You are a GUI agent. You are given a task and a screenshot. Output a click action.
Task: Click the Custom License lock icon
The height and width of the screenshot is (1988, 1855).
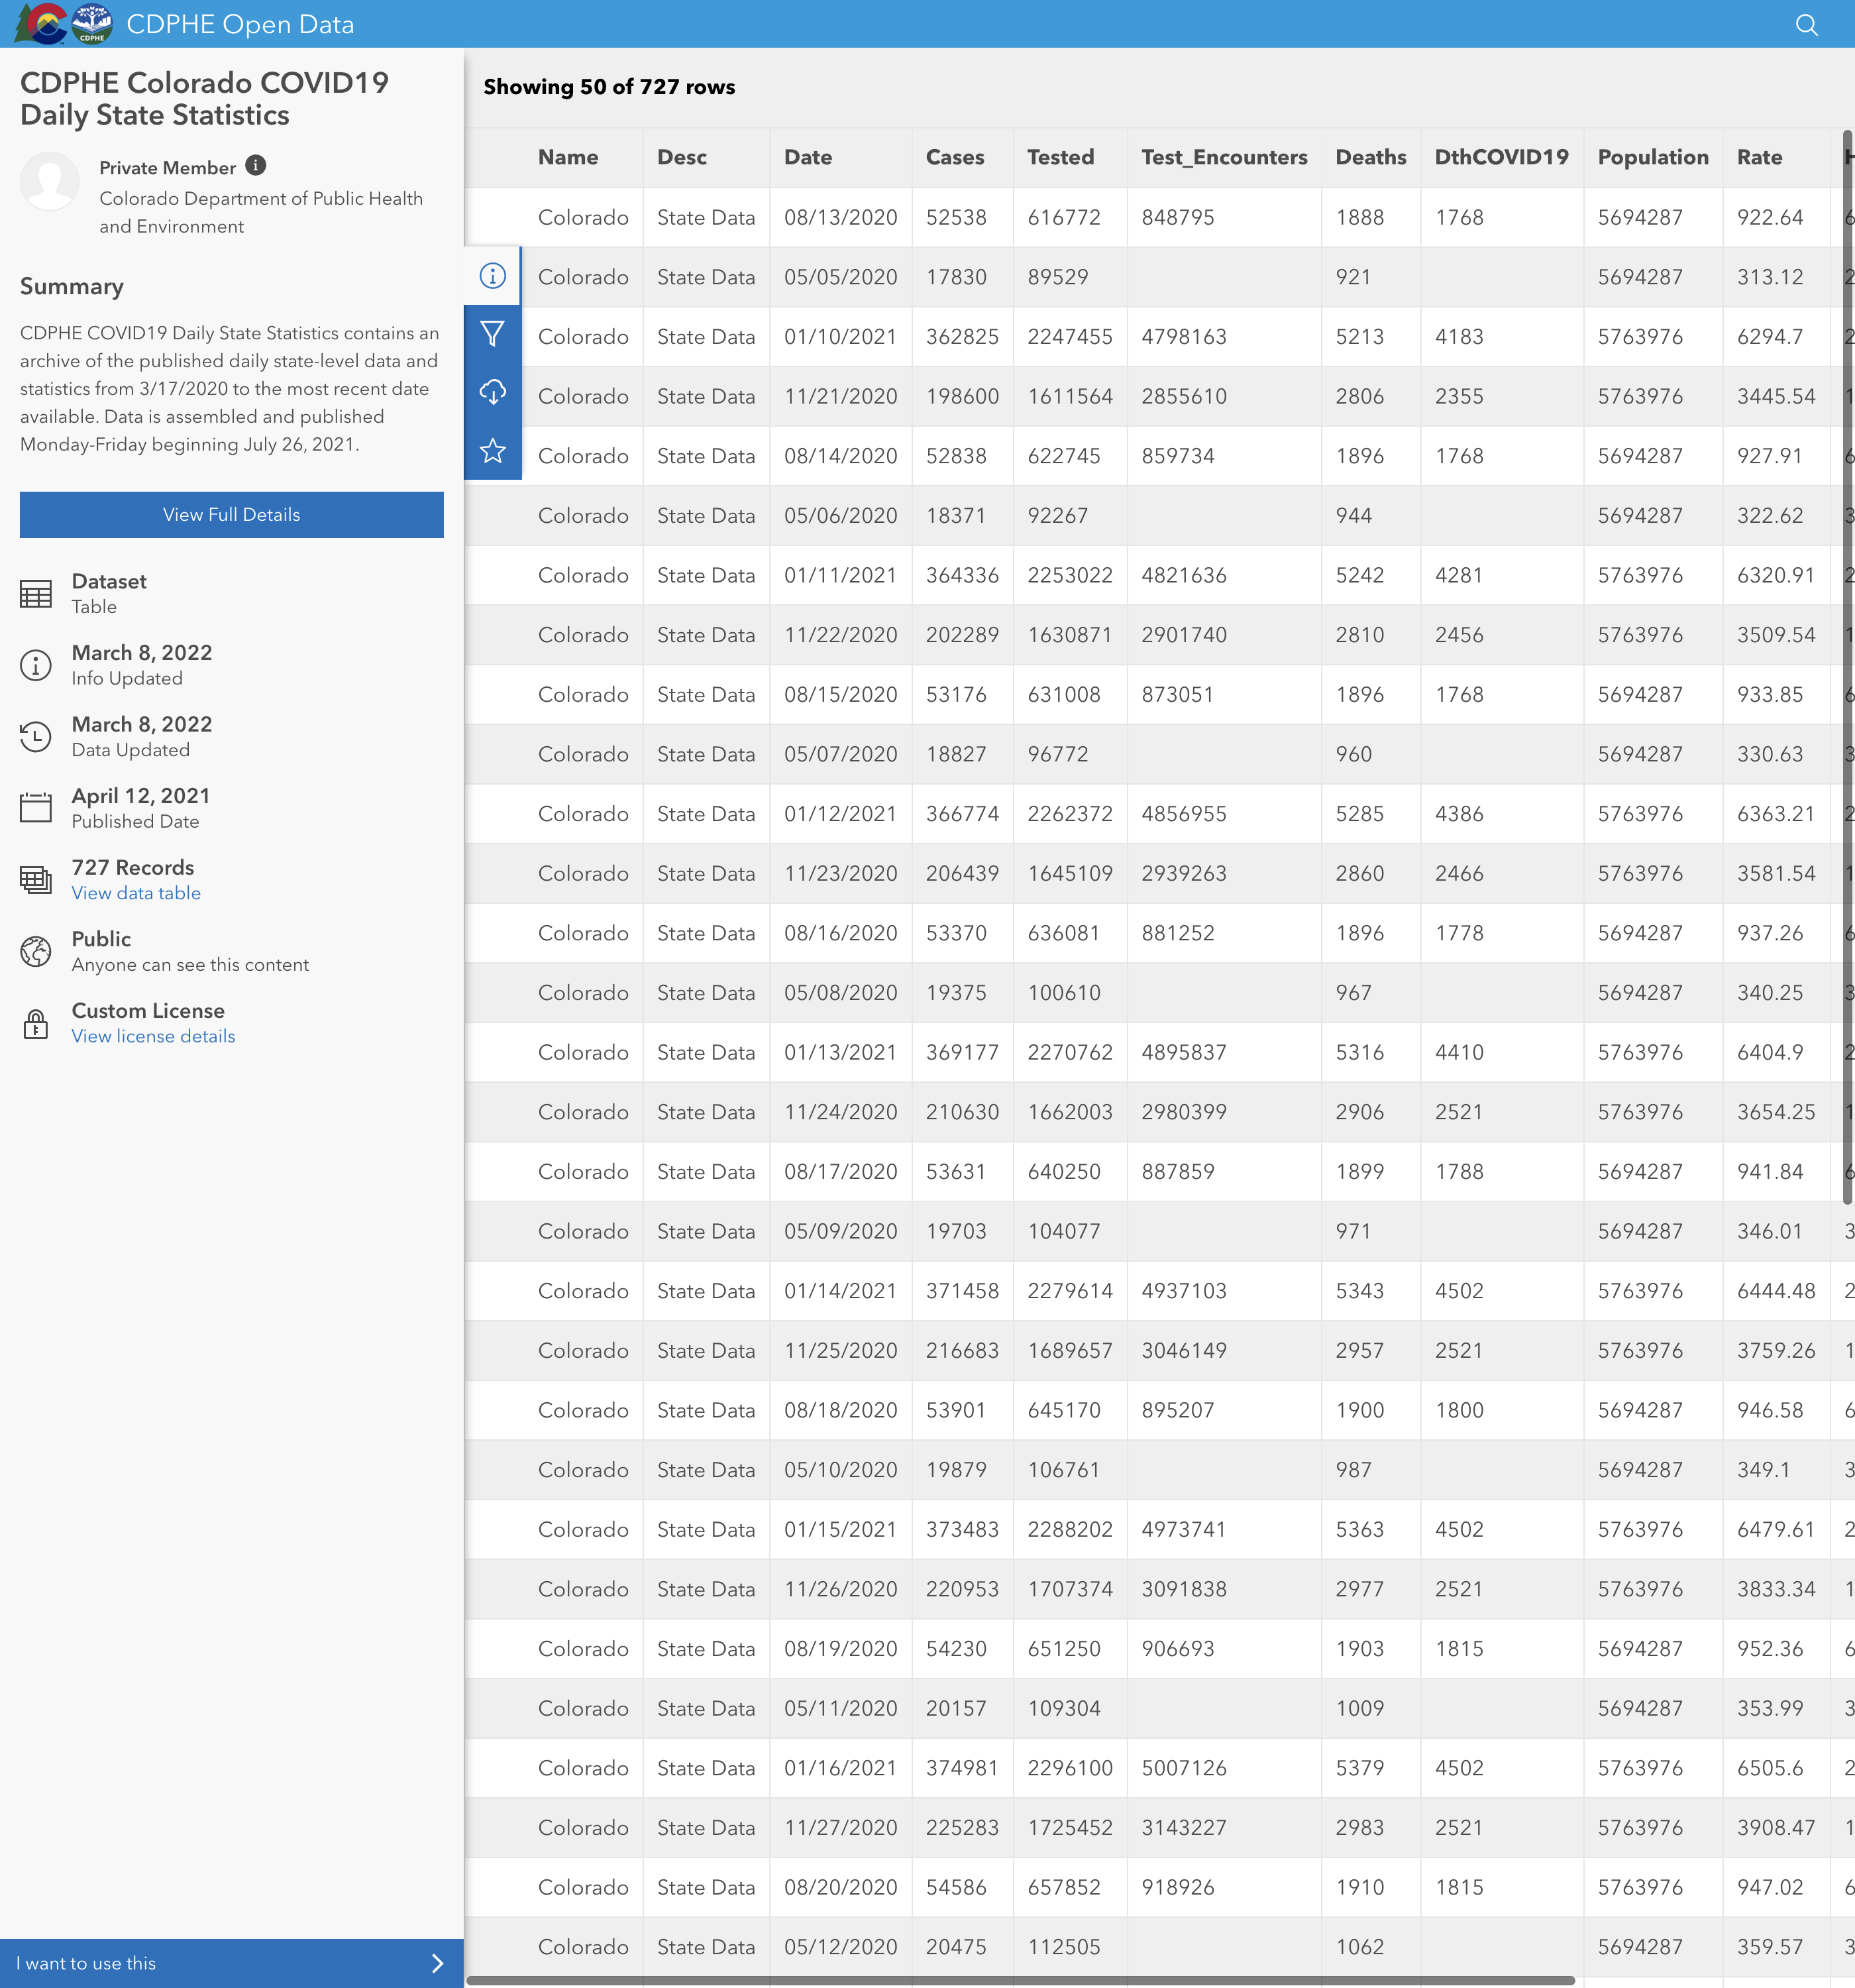tap(36, 1024)
